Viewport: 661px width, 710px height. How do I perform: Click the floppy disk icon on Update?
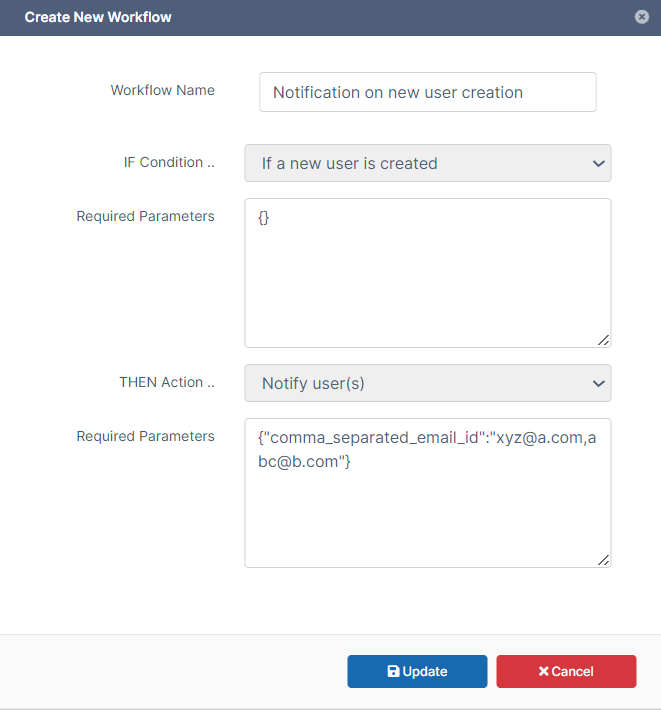click(x=393, y=672)
